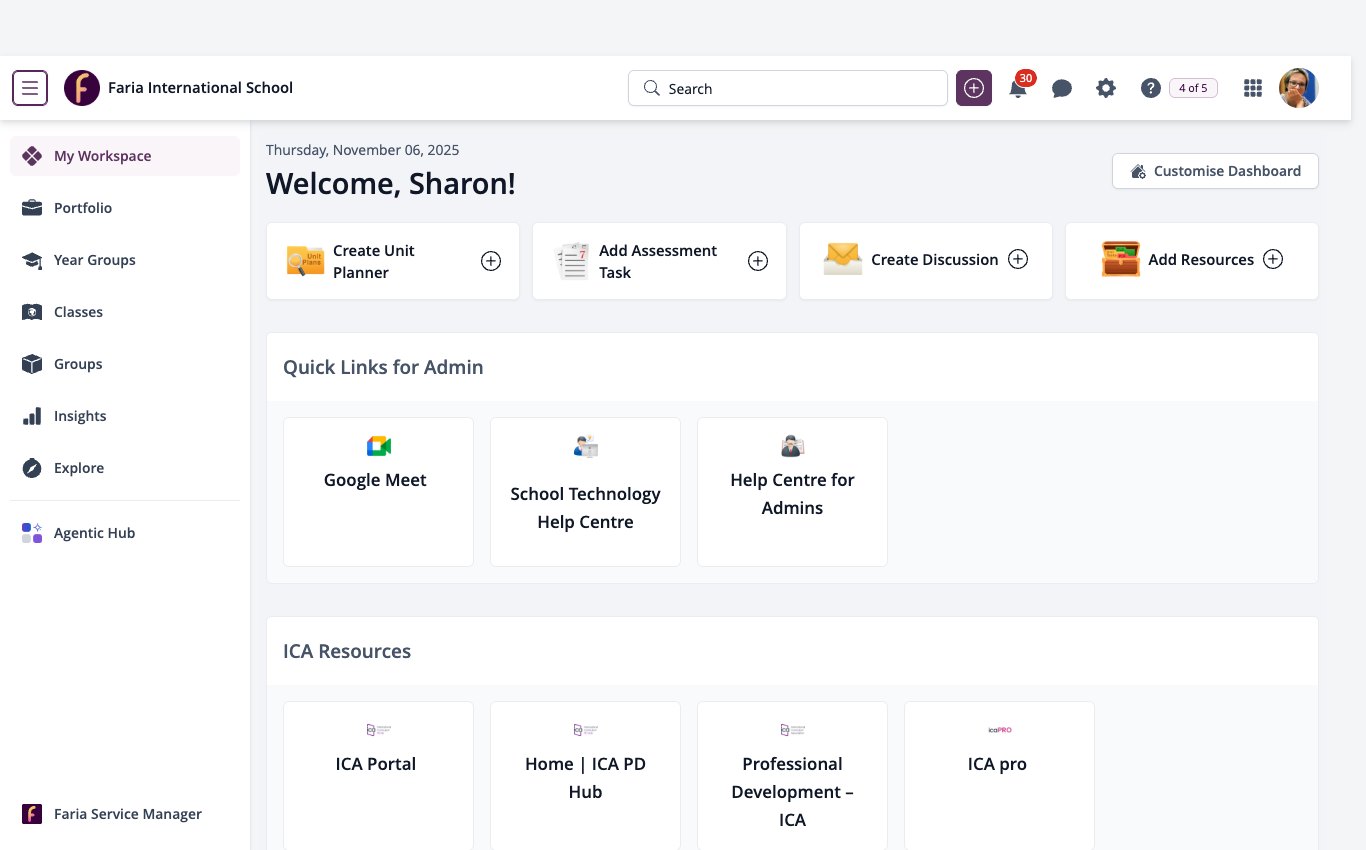
Task: Open the messages chat bubble icon
Action: [1062, 89]
